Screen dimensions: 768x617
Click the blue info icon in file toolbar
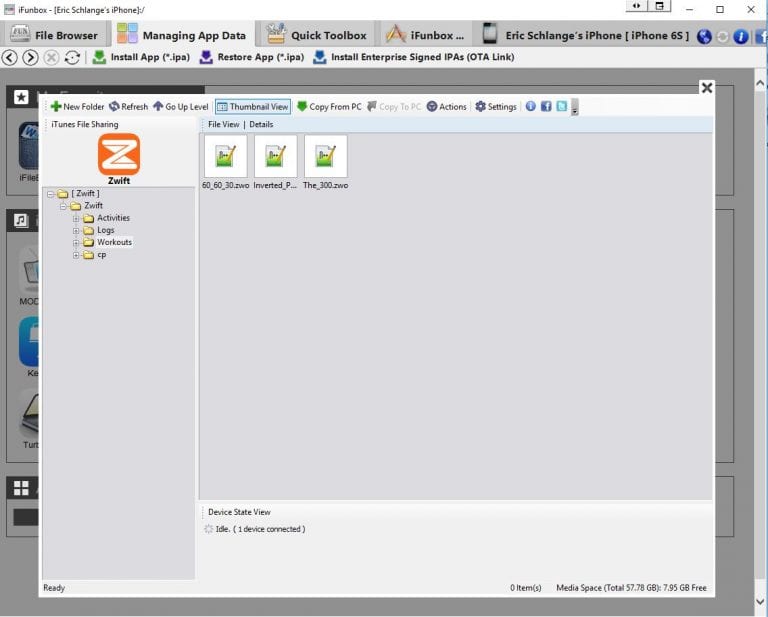tap(530, 107)
